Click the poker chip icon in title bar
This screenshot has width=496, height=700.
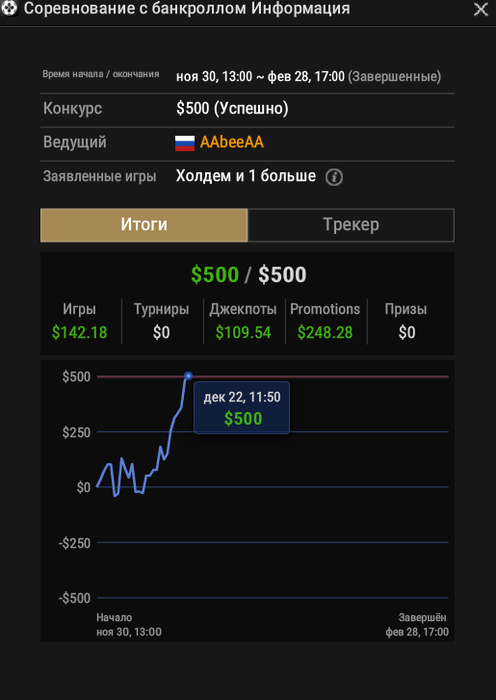coord(9,8)
